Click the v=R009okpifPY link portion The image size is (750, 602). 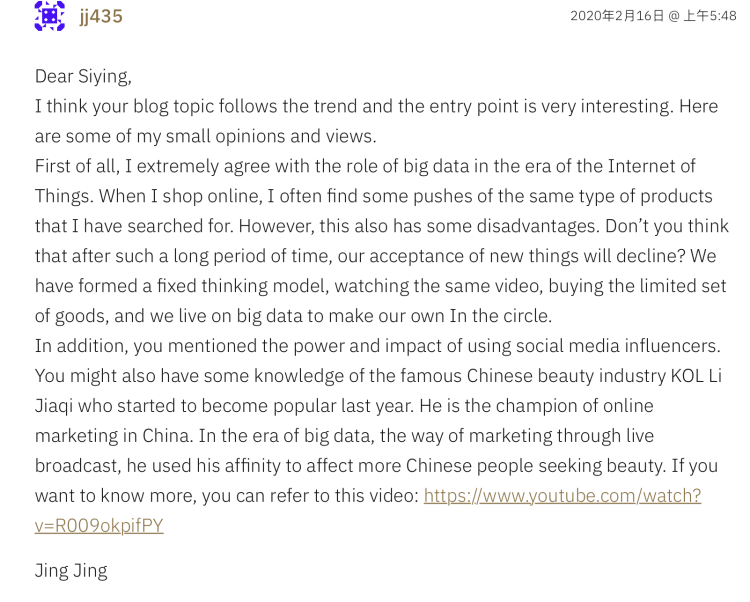click(99, 525)
